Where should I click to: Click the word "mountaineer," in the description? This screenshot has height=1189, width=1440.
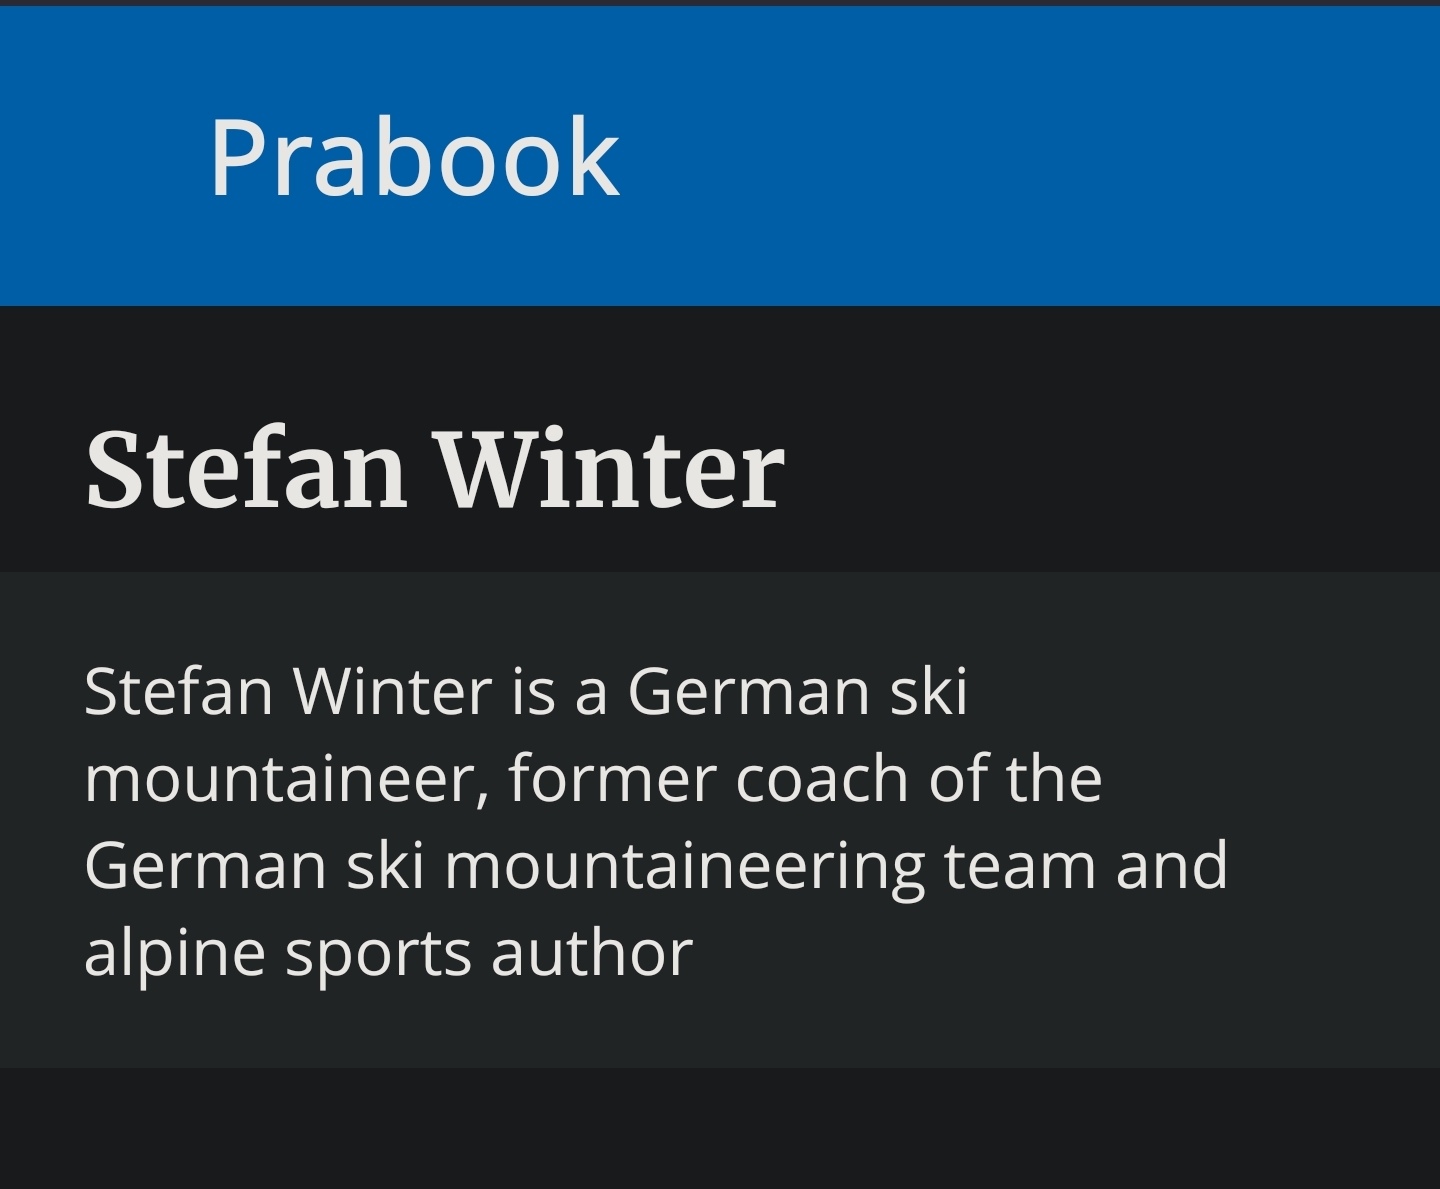(286, 779)
